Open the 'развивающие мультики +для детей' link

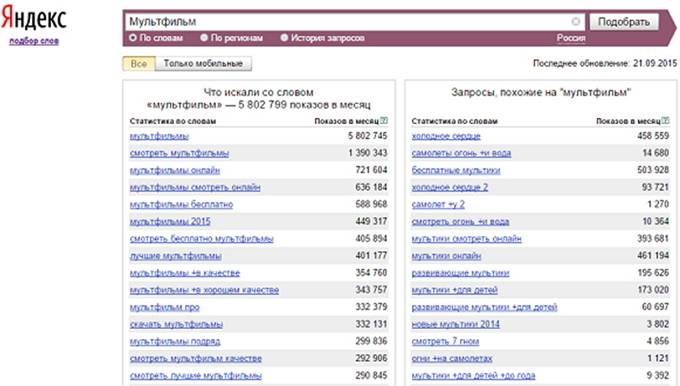(x=484, y=307)
